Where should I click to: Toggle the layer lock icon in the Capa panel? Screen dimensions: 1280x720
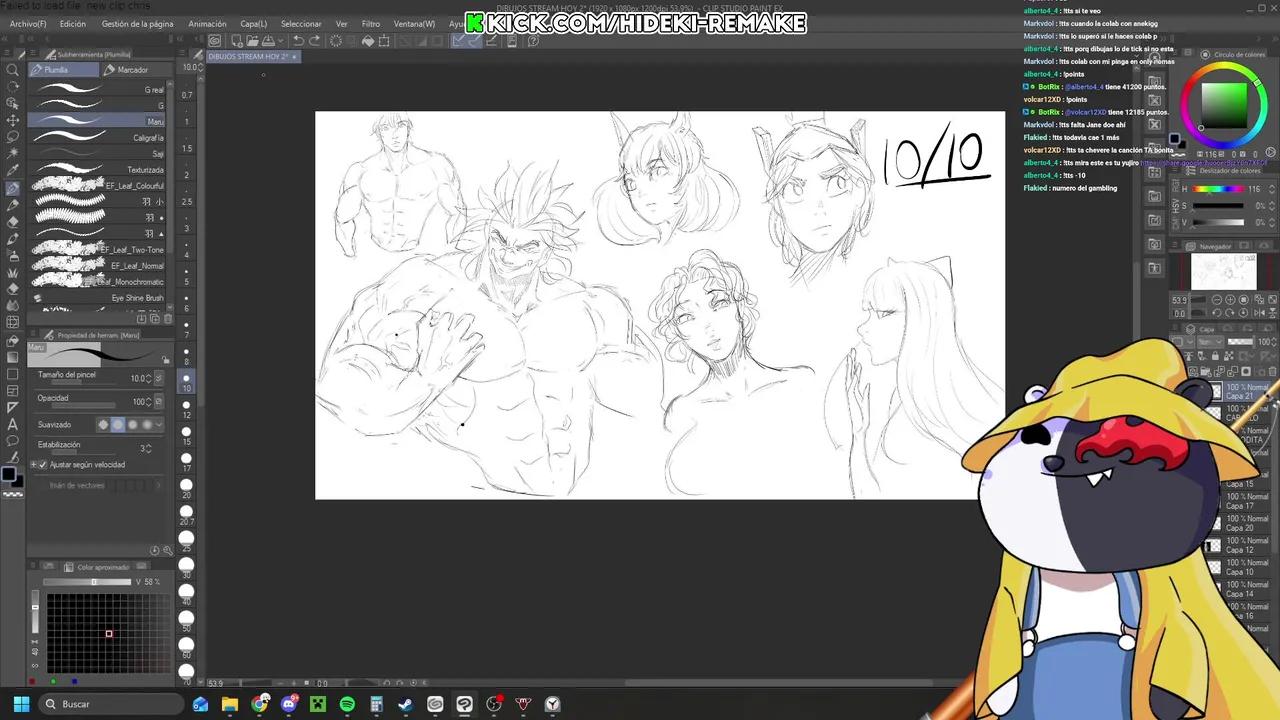coord(1216,356)
